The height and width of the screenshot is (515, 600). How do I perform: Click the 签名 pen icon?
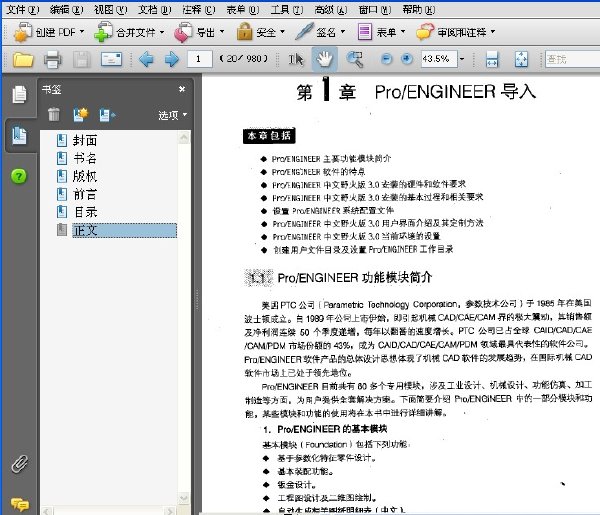pos(304,31)
